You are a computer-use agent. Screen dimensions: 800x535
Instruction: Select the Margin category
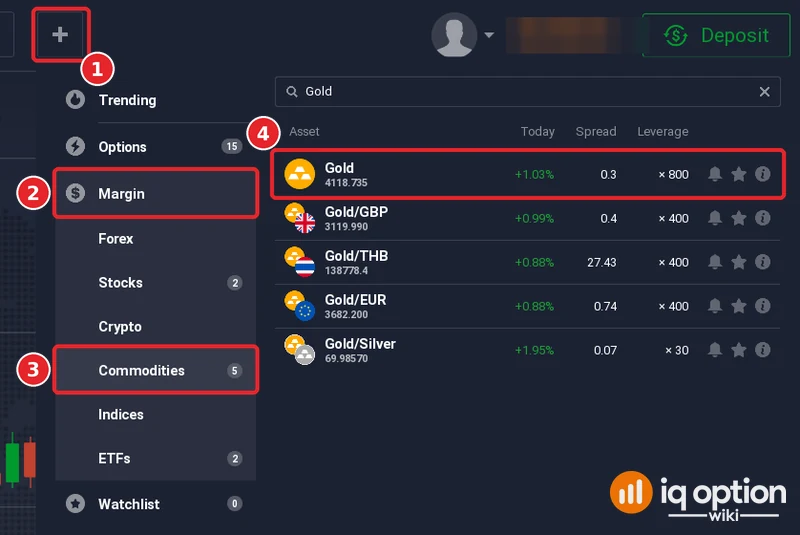[x=156, y=194]
